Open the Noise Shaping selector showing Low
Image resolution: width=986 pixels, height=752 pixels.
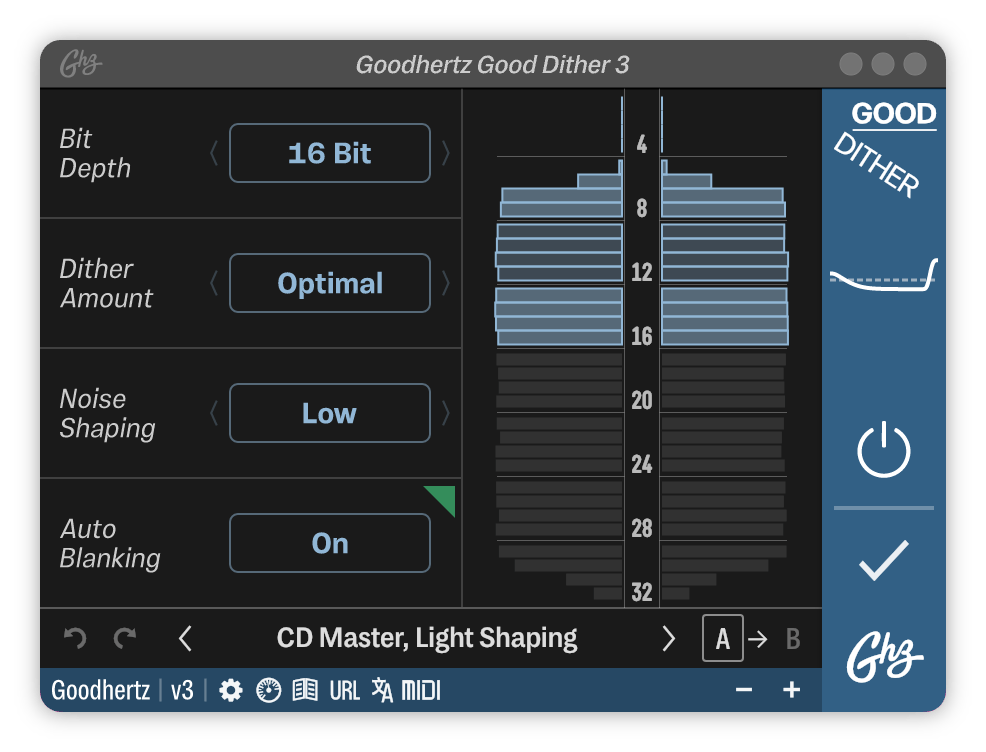[329, 413]
